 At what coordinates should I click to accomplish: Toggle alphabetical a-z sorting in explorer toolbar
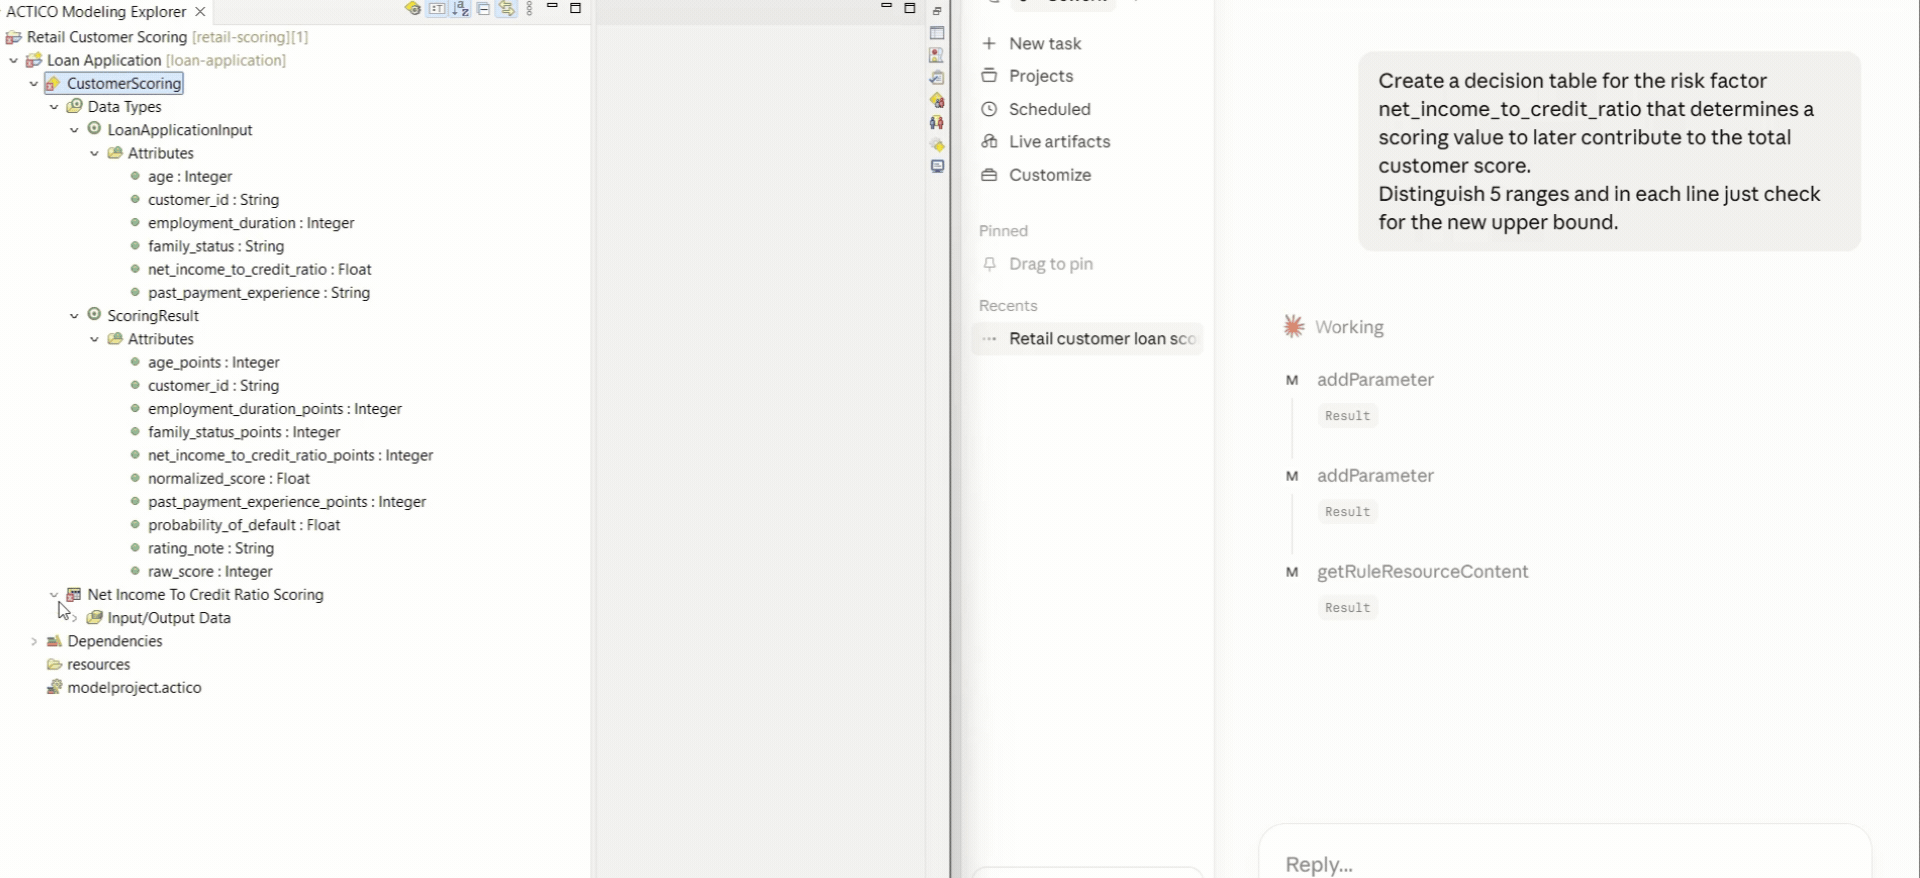click(460, 9)
